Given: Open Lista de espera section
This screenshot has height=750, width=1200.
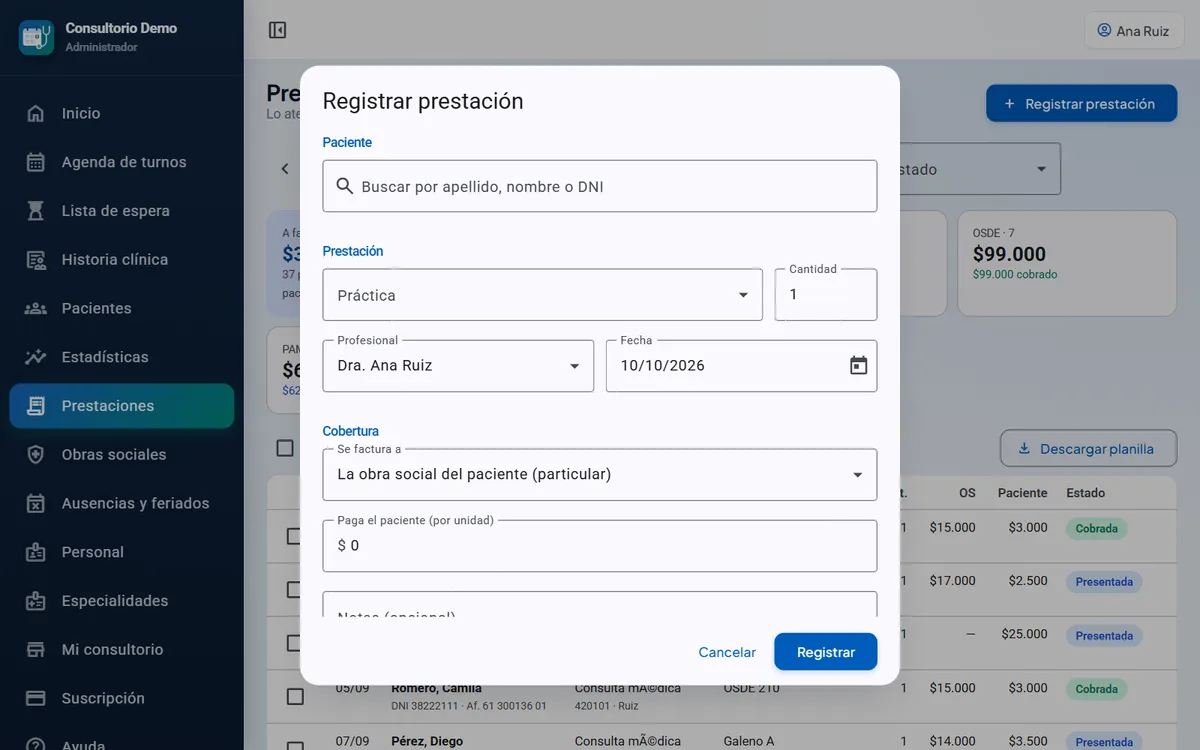Looking at the screenshot, I should point(122,211).
